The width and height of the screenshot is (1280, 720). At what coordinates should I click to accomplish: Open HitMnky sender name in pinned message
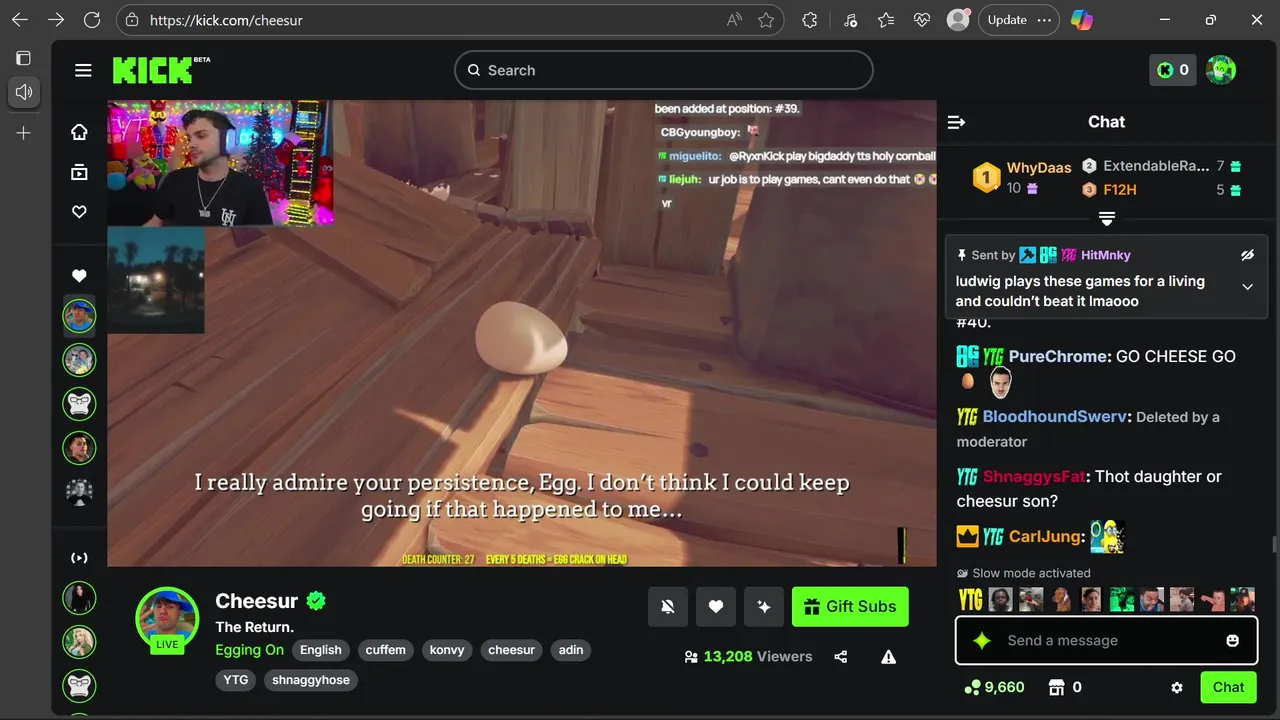1105,255
